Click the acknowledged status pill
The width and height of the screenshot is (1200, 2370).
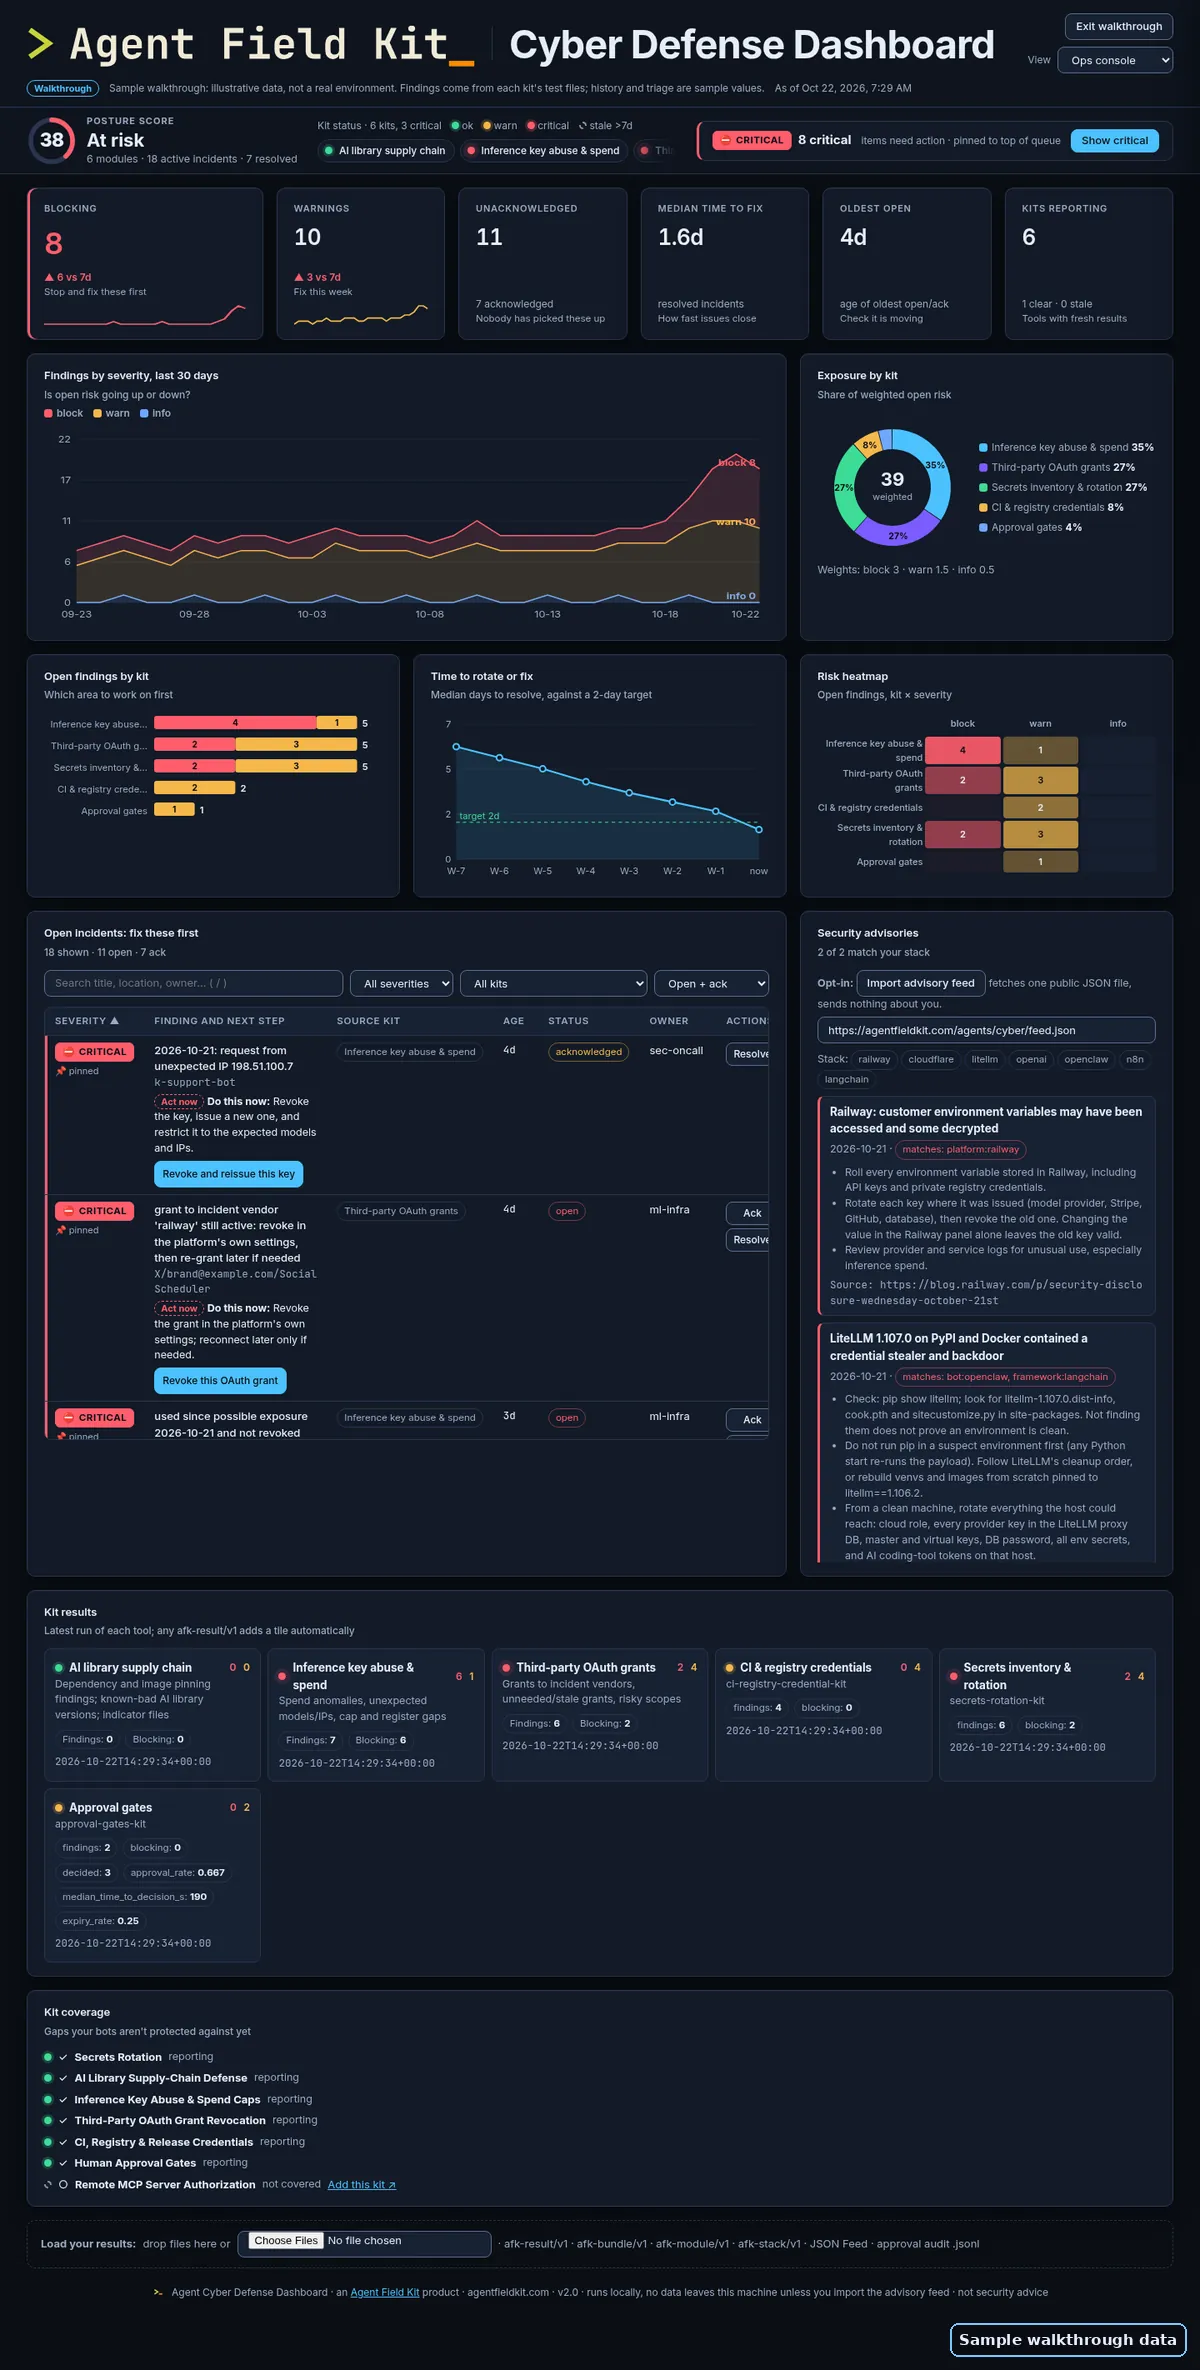(588, 1052)
